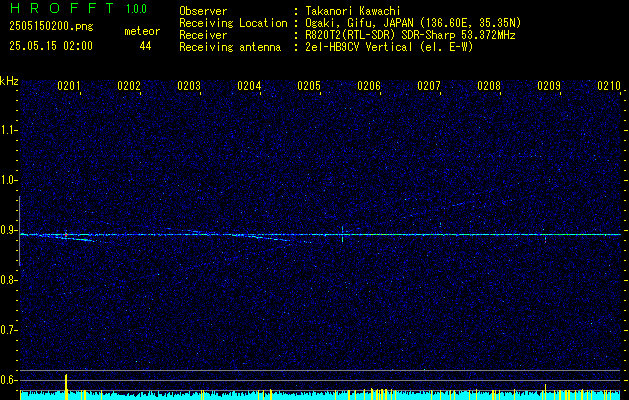Click the tall yellow spike near 0201
Viewport: 629px width, 400px height.
point(66,386)
